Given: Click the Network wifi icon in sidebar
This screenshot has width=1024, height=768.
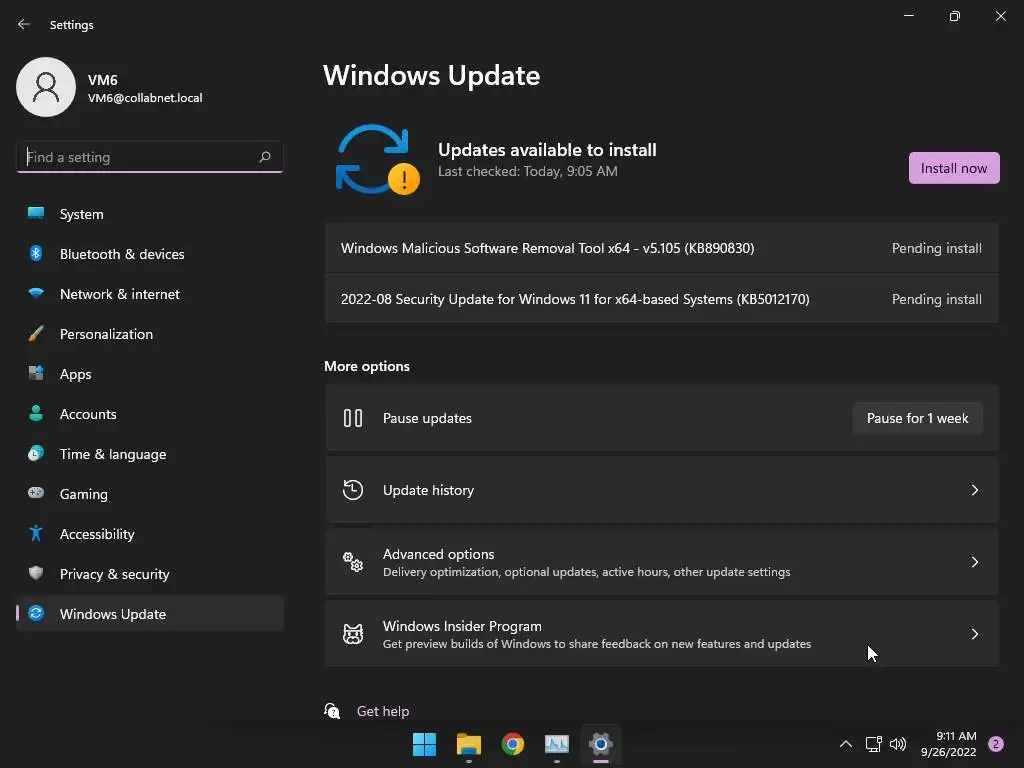Looking at the screenshot, I should (36, 293).
